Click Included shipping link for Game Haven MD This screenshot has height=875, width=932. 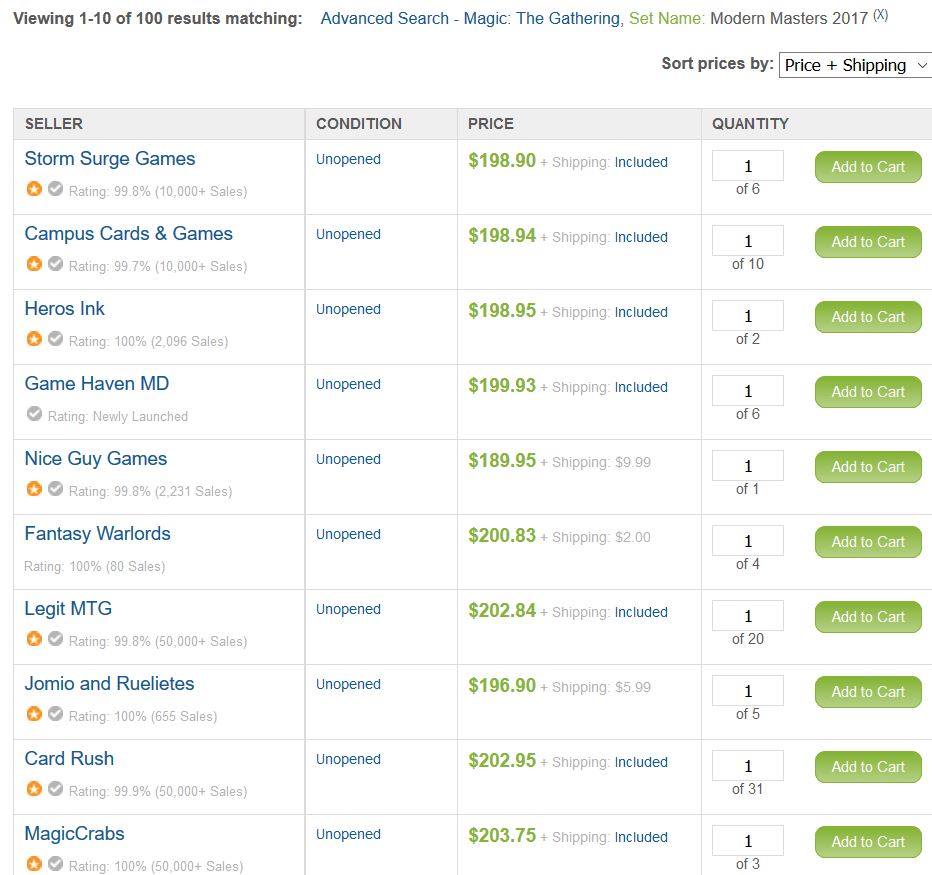coord(641,387)
